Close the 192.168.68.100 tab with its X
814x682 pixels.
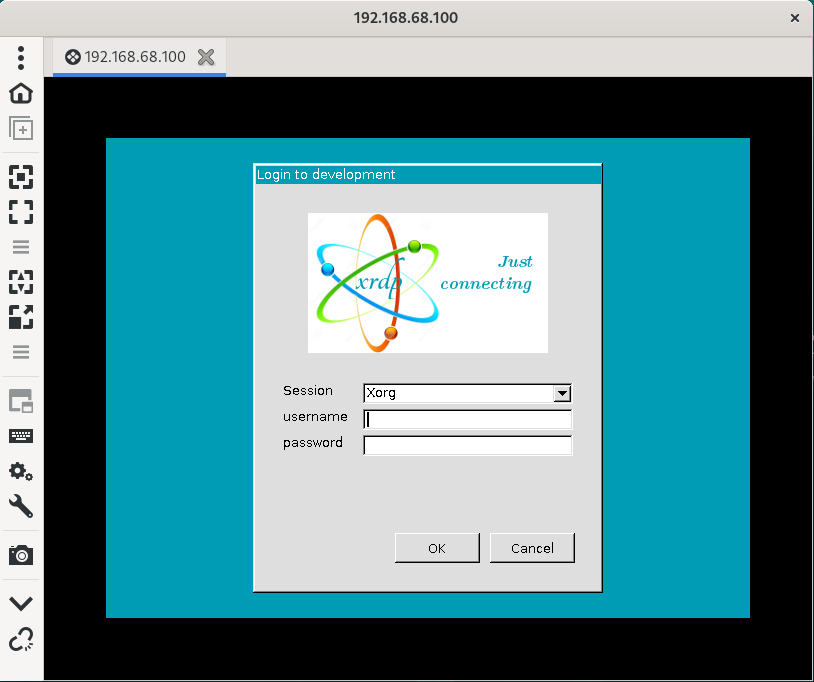[x=206, y=57]
